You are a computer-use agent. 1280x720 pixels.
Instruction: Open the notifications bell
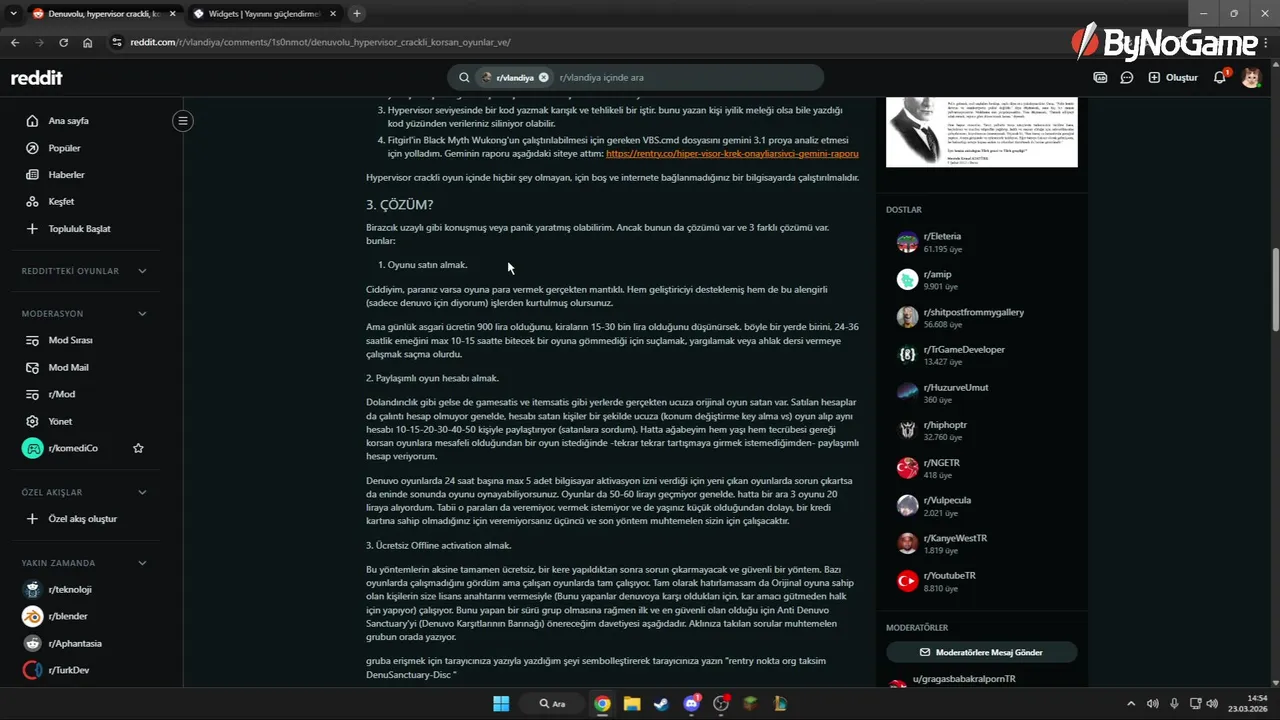(1220, 77)
